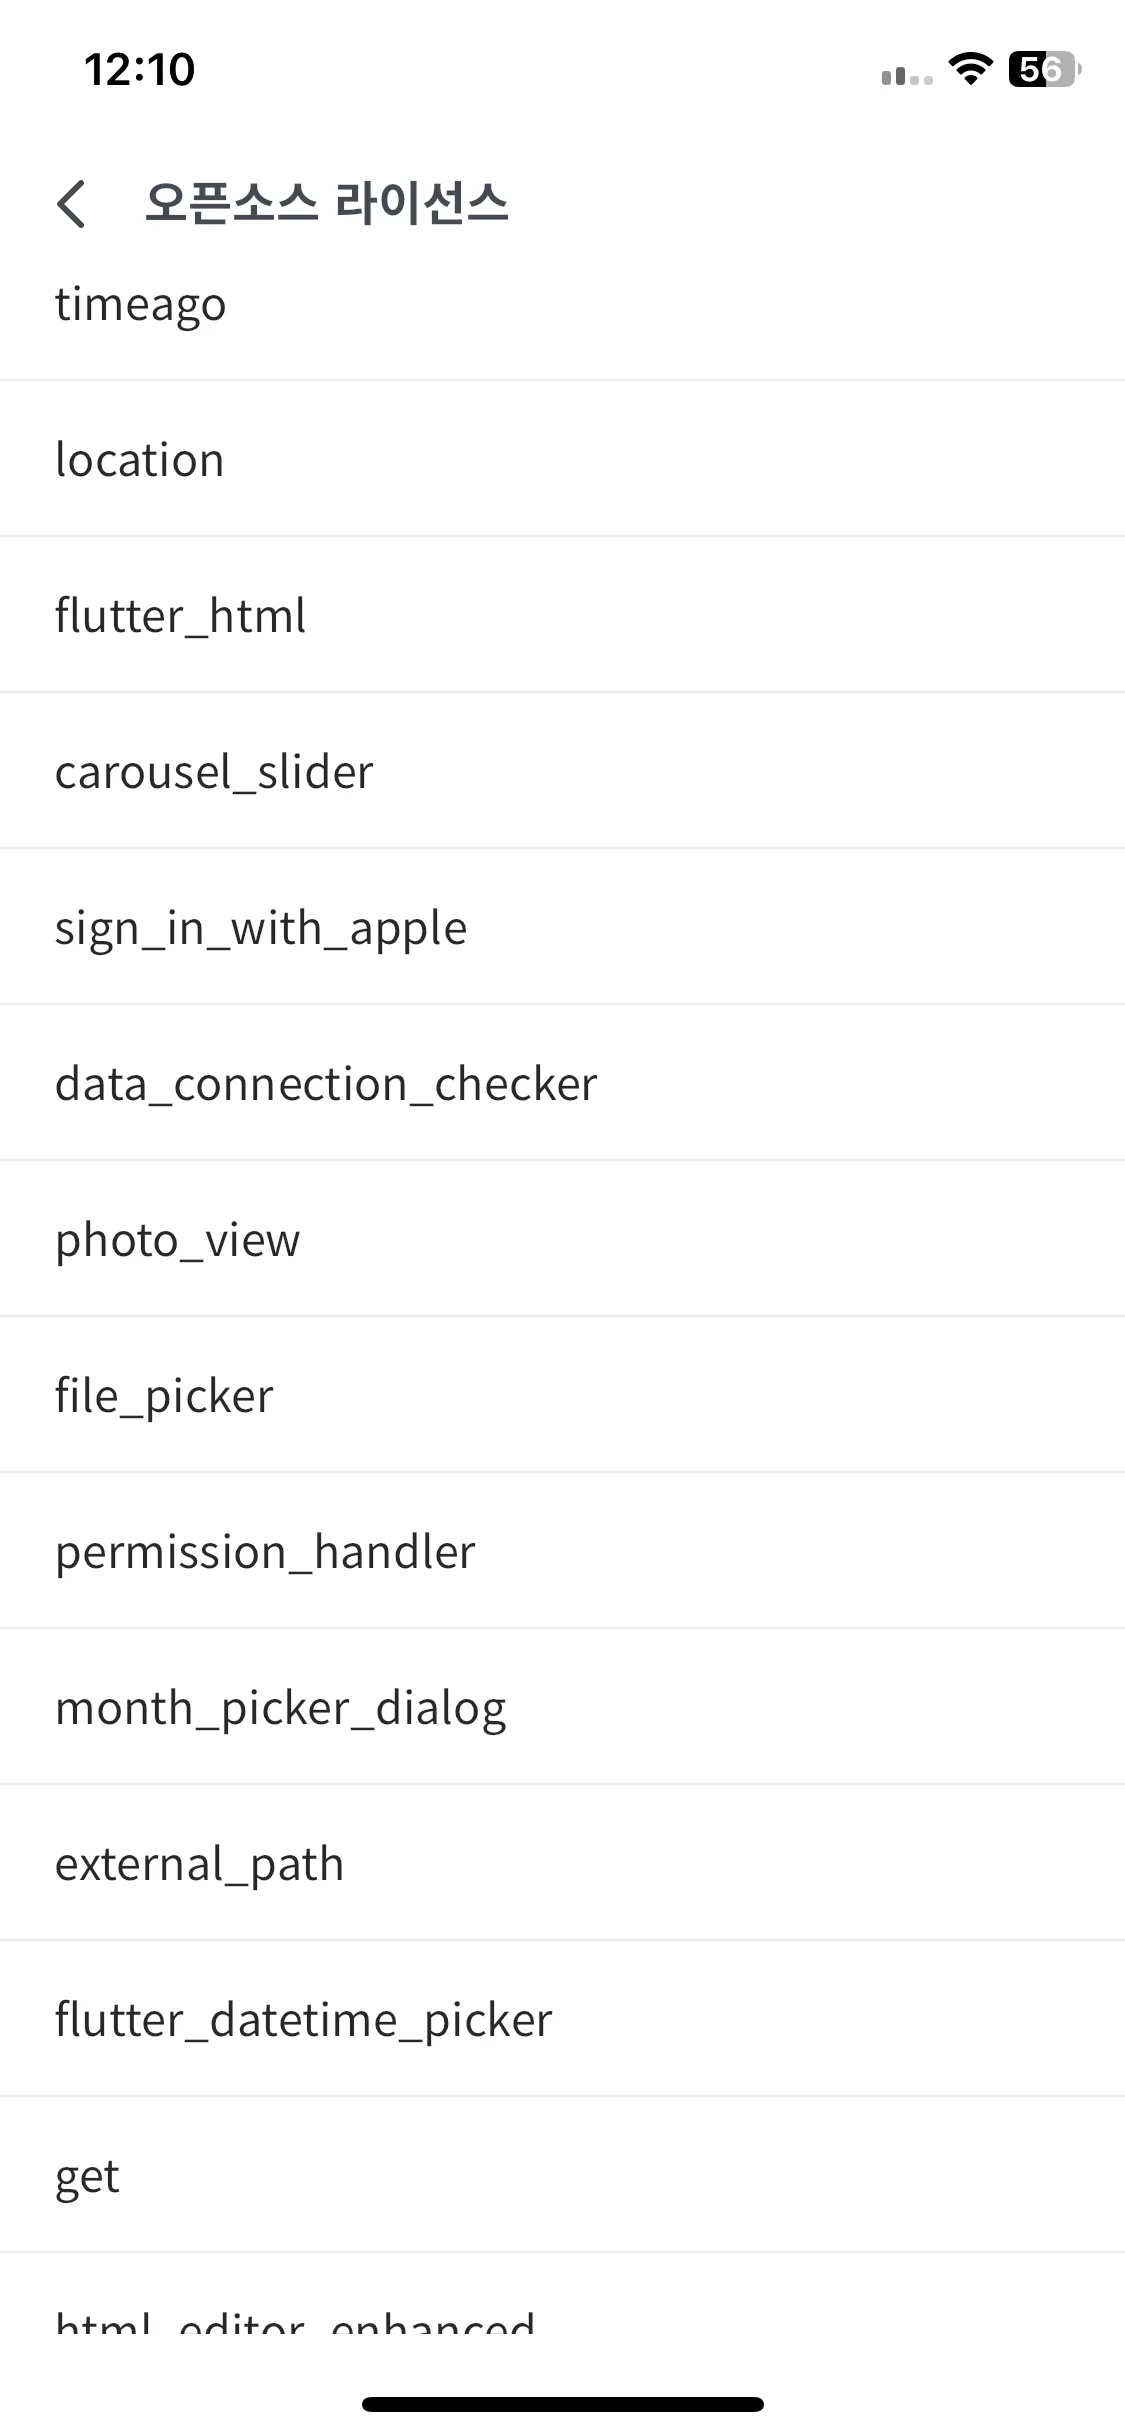The height and width of the screenshot is (2436, 1125).
Task: Open permission_handler license
Action: click(562, 1551)
